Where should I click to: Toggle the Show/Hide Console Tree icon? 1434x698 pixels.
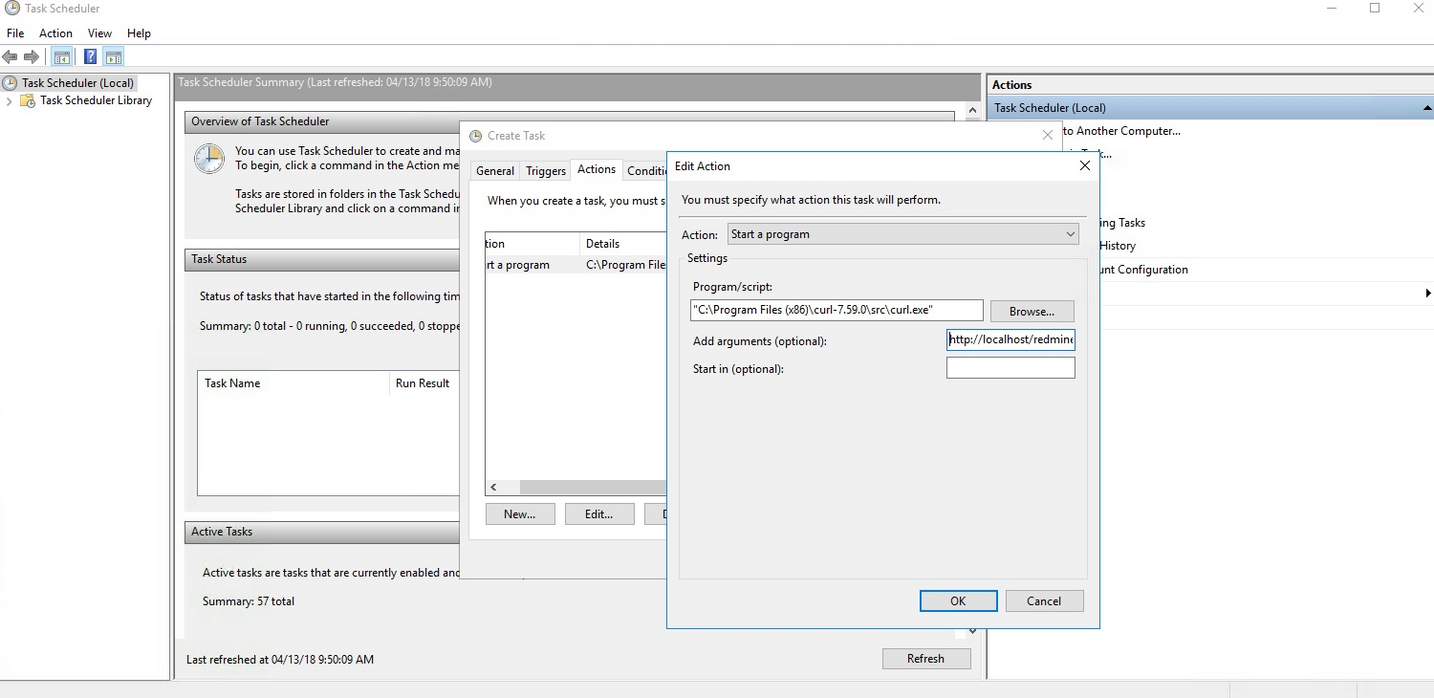[x=62, y=57]
